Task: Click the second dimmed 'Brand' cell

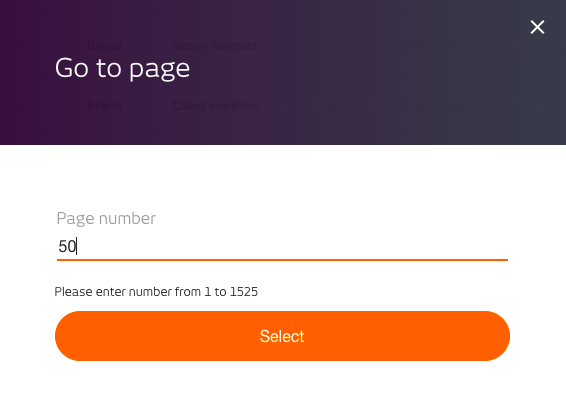Action: point(104,106)
